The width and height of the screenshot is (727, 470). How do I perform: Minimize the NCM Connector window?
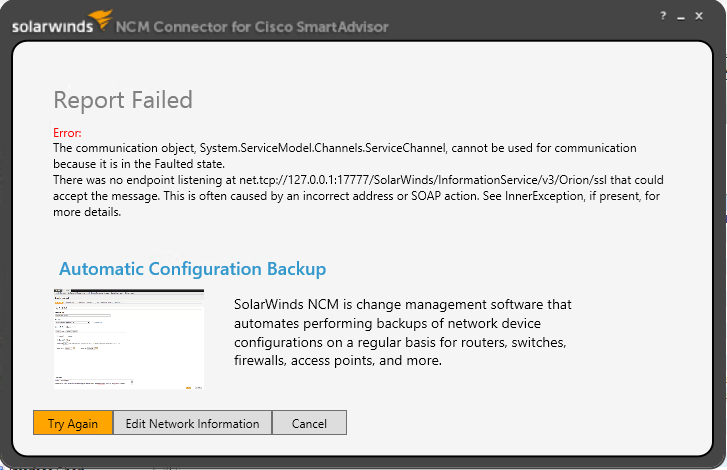pos(682,17)
